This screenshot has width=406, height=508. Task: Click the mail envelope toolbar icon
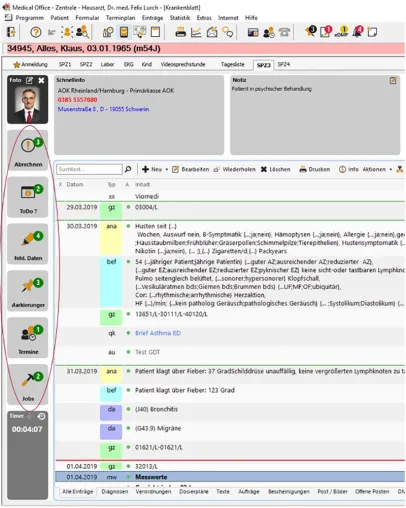coord(212,32)
